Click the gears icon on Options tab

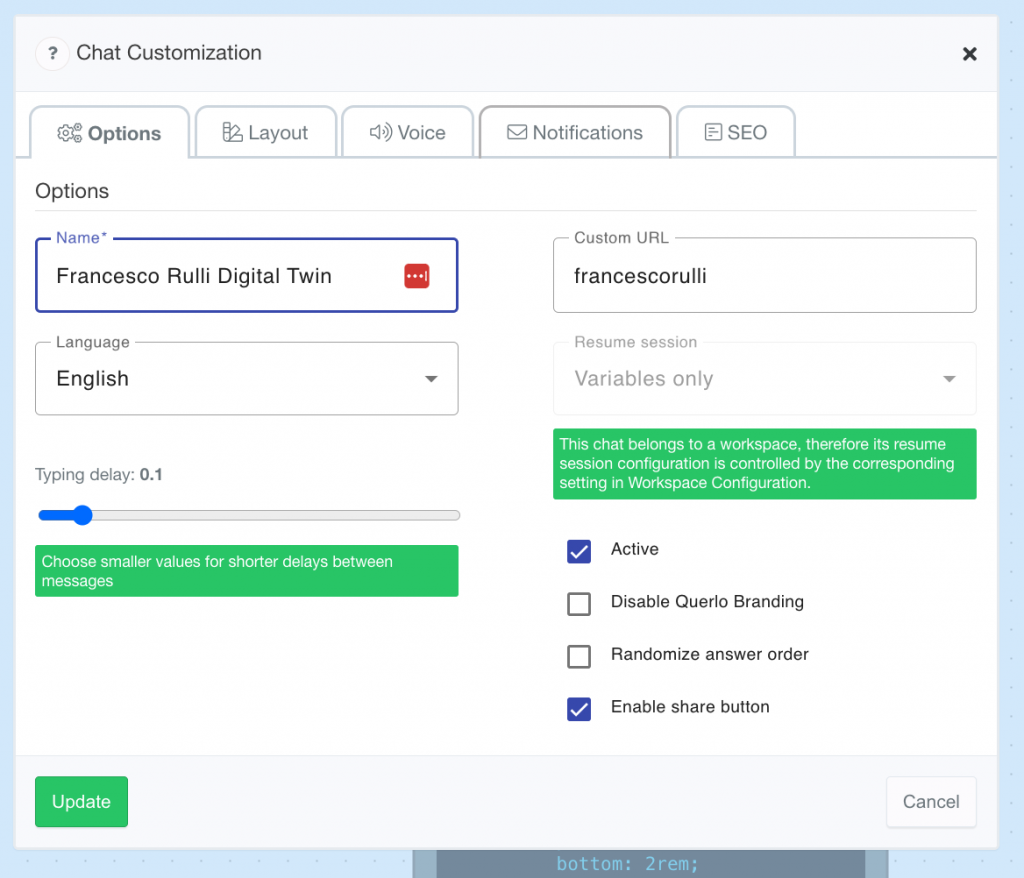[x=69, y=133]
